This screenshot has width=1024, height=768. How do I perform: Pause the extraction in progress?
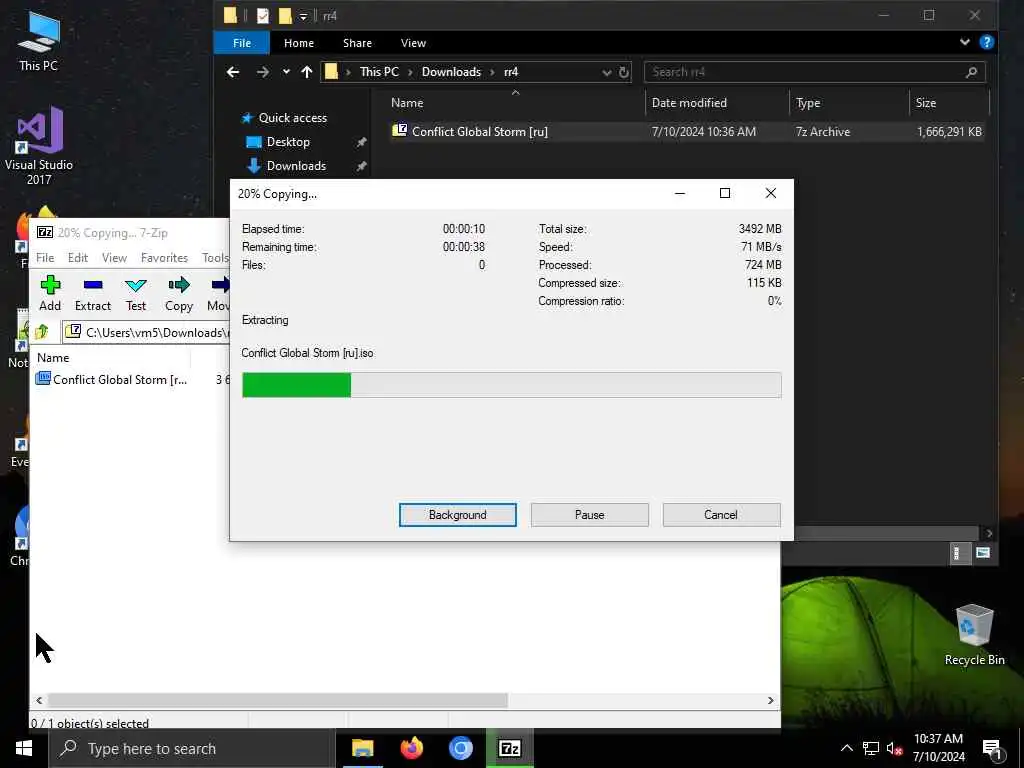[x=589, y=515]
